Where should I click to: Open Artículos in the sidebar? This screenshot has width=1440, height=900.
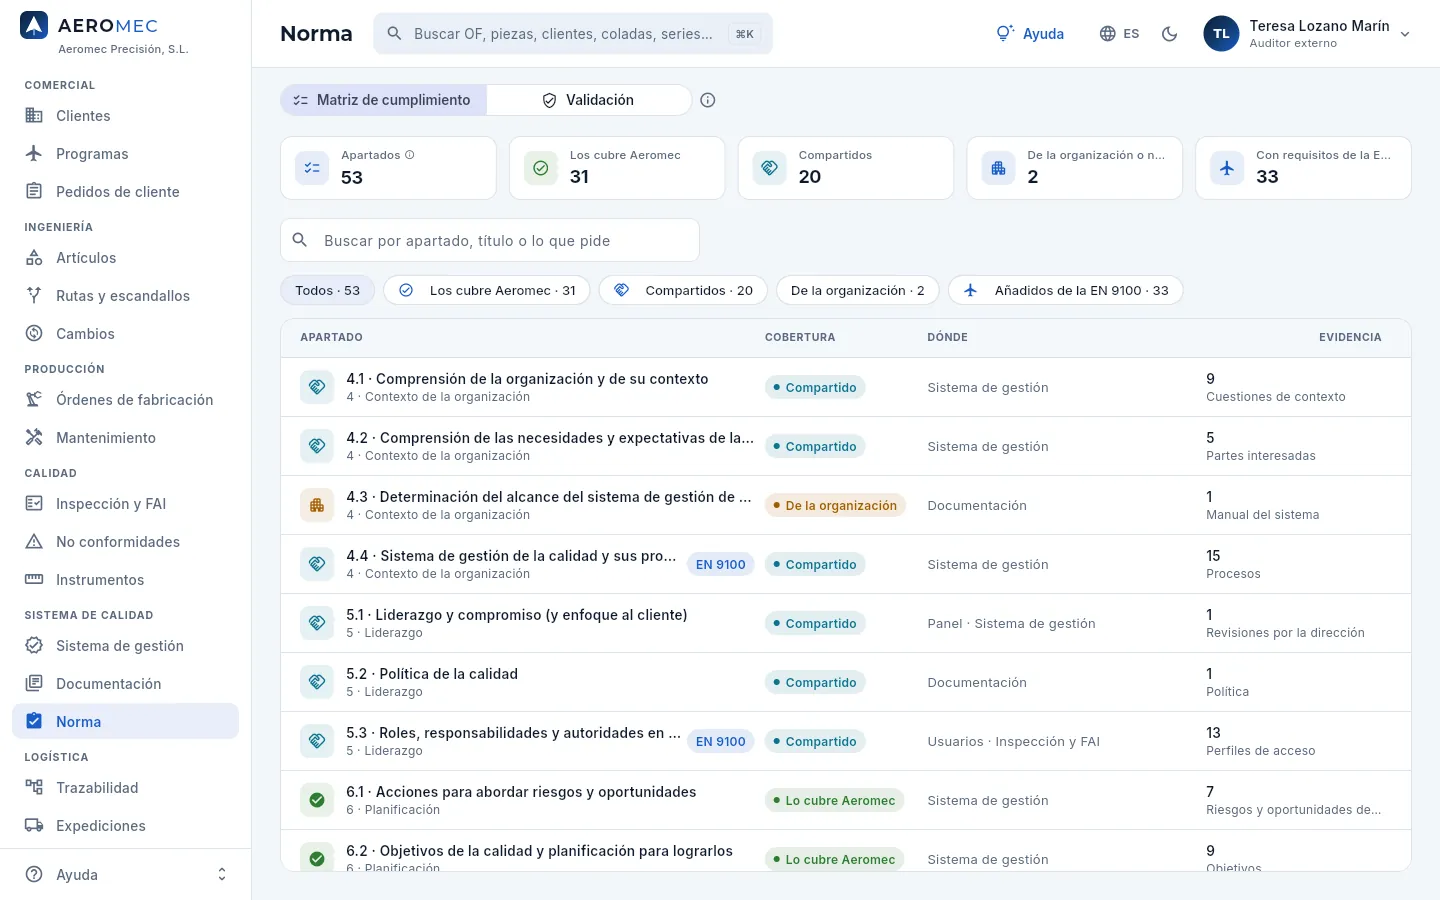(125, 258)
